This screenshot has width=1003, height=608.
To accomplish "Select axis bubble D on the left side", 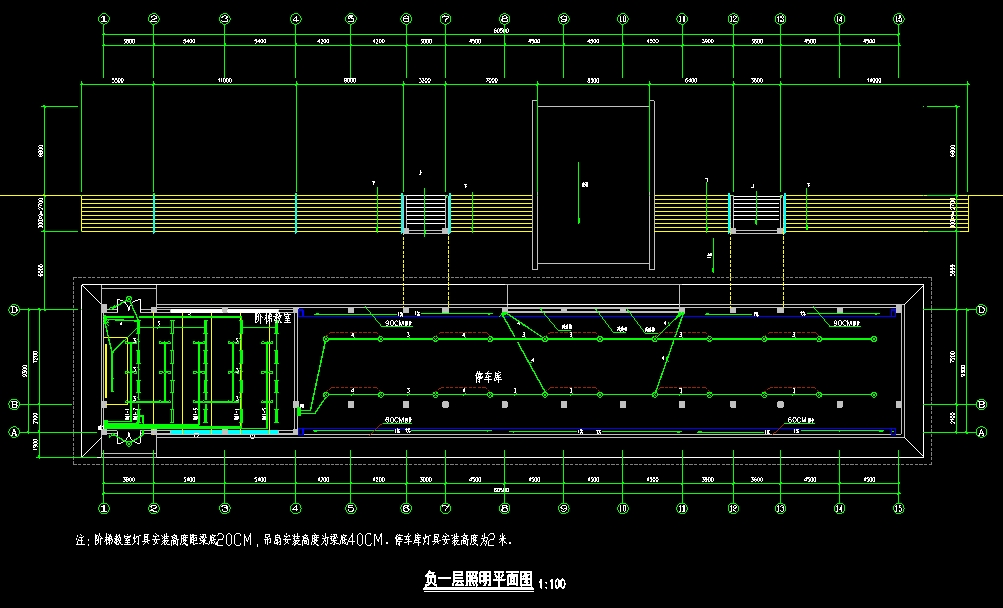I will tap(14, 310).
